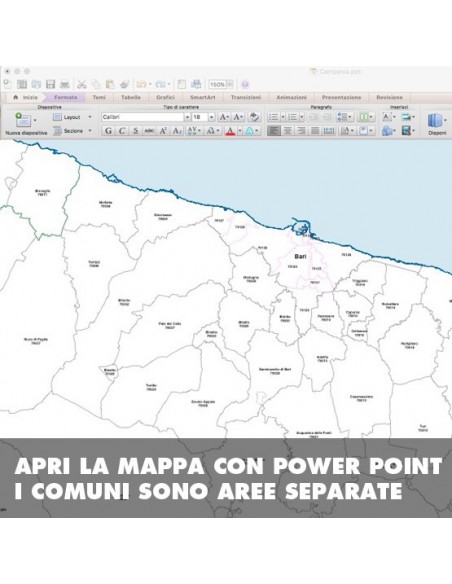452x584 pixels.
Task: Apply superscript A² formatting
Action: [163, 131]
